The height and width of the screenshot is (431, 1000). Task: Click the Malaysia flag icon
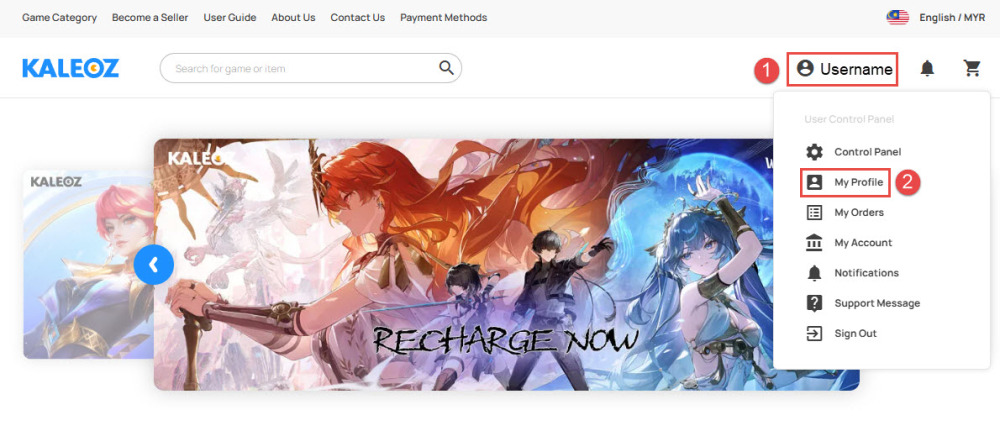897,17
